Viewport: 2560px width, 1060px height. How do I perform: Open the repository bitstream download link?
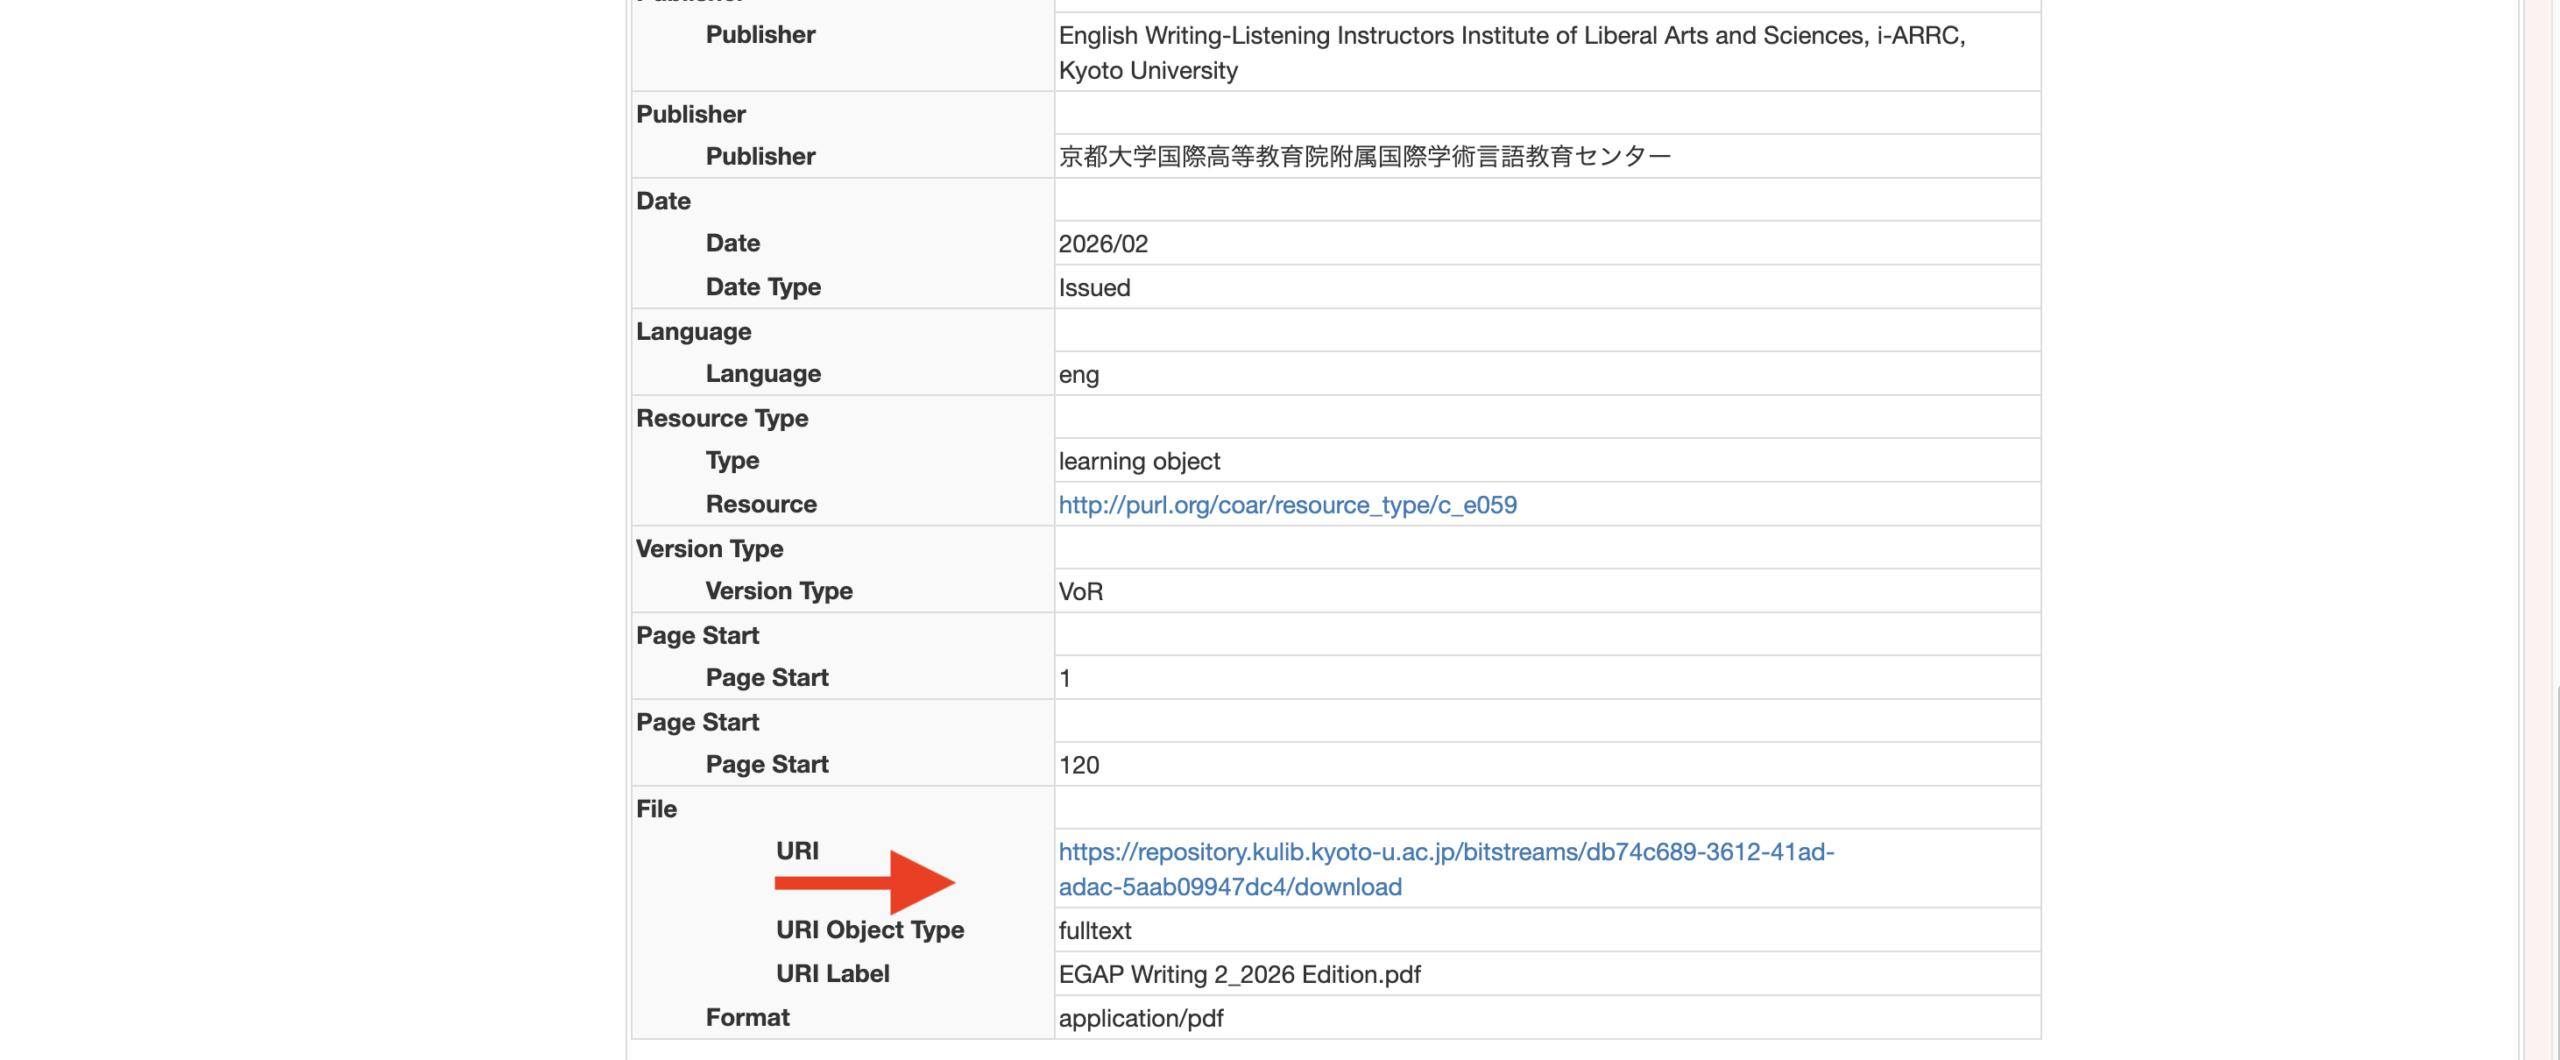[x=1445, y=852]
